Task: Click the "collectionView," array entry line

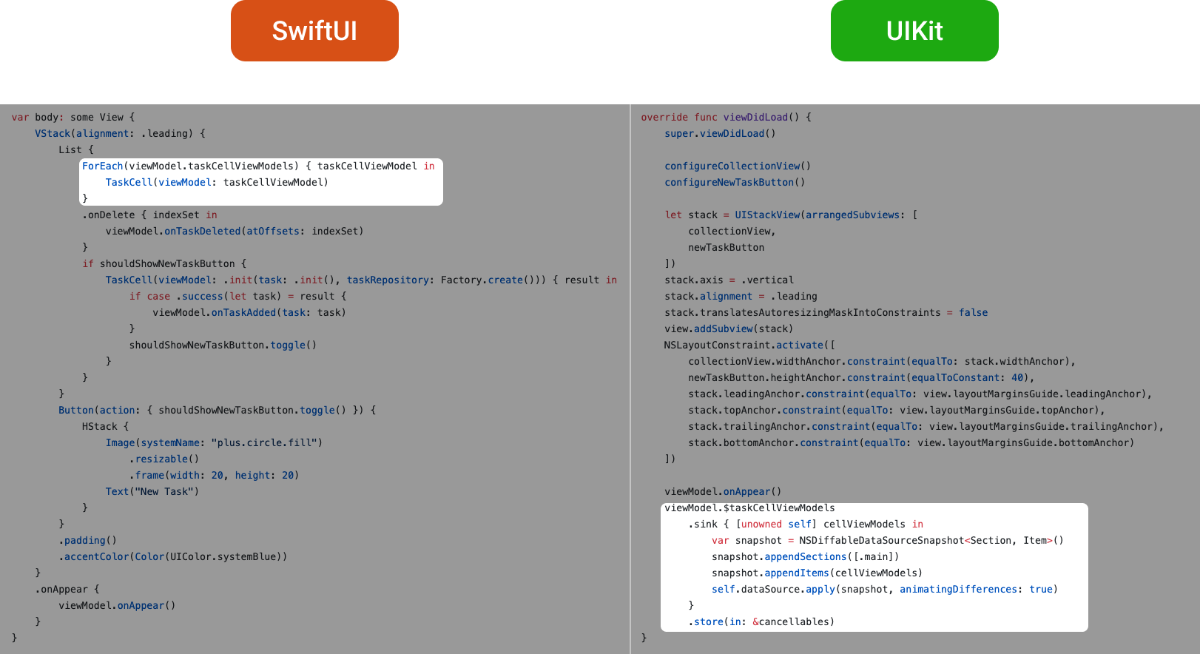Action: pyautogui.click(x=732, y=231)
